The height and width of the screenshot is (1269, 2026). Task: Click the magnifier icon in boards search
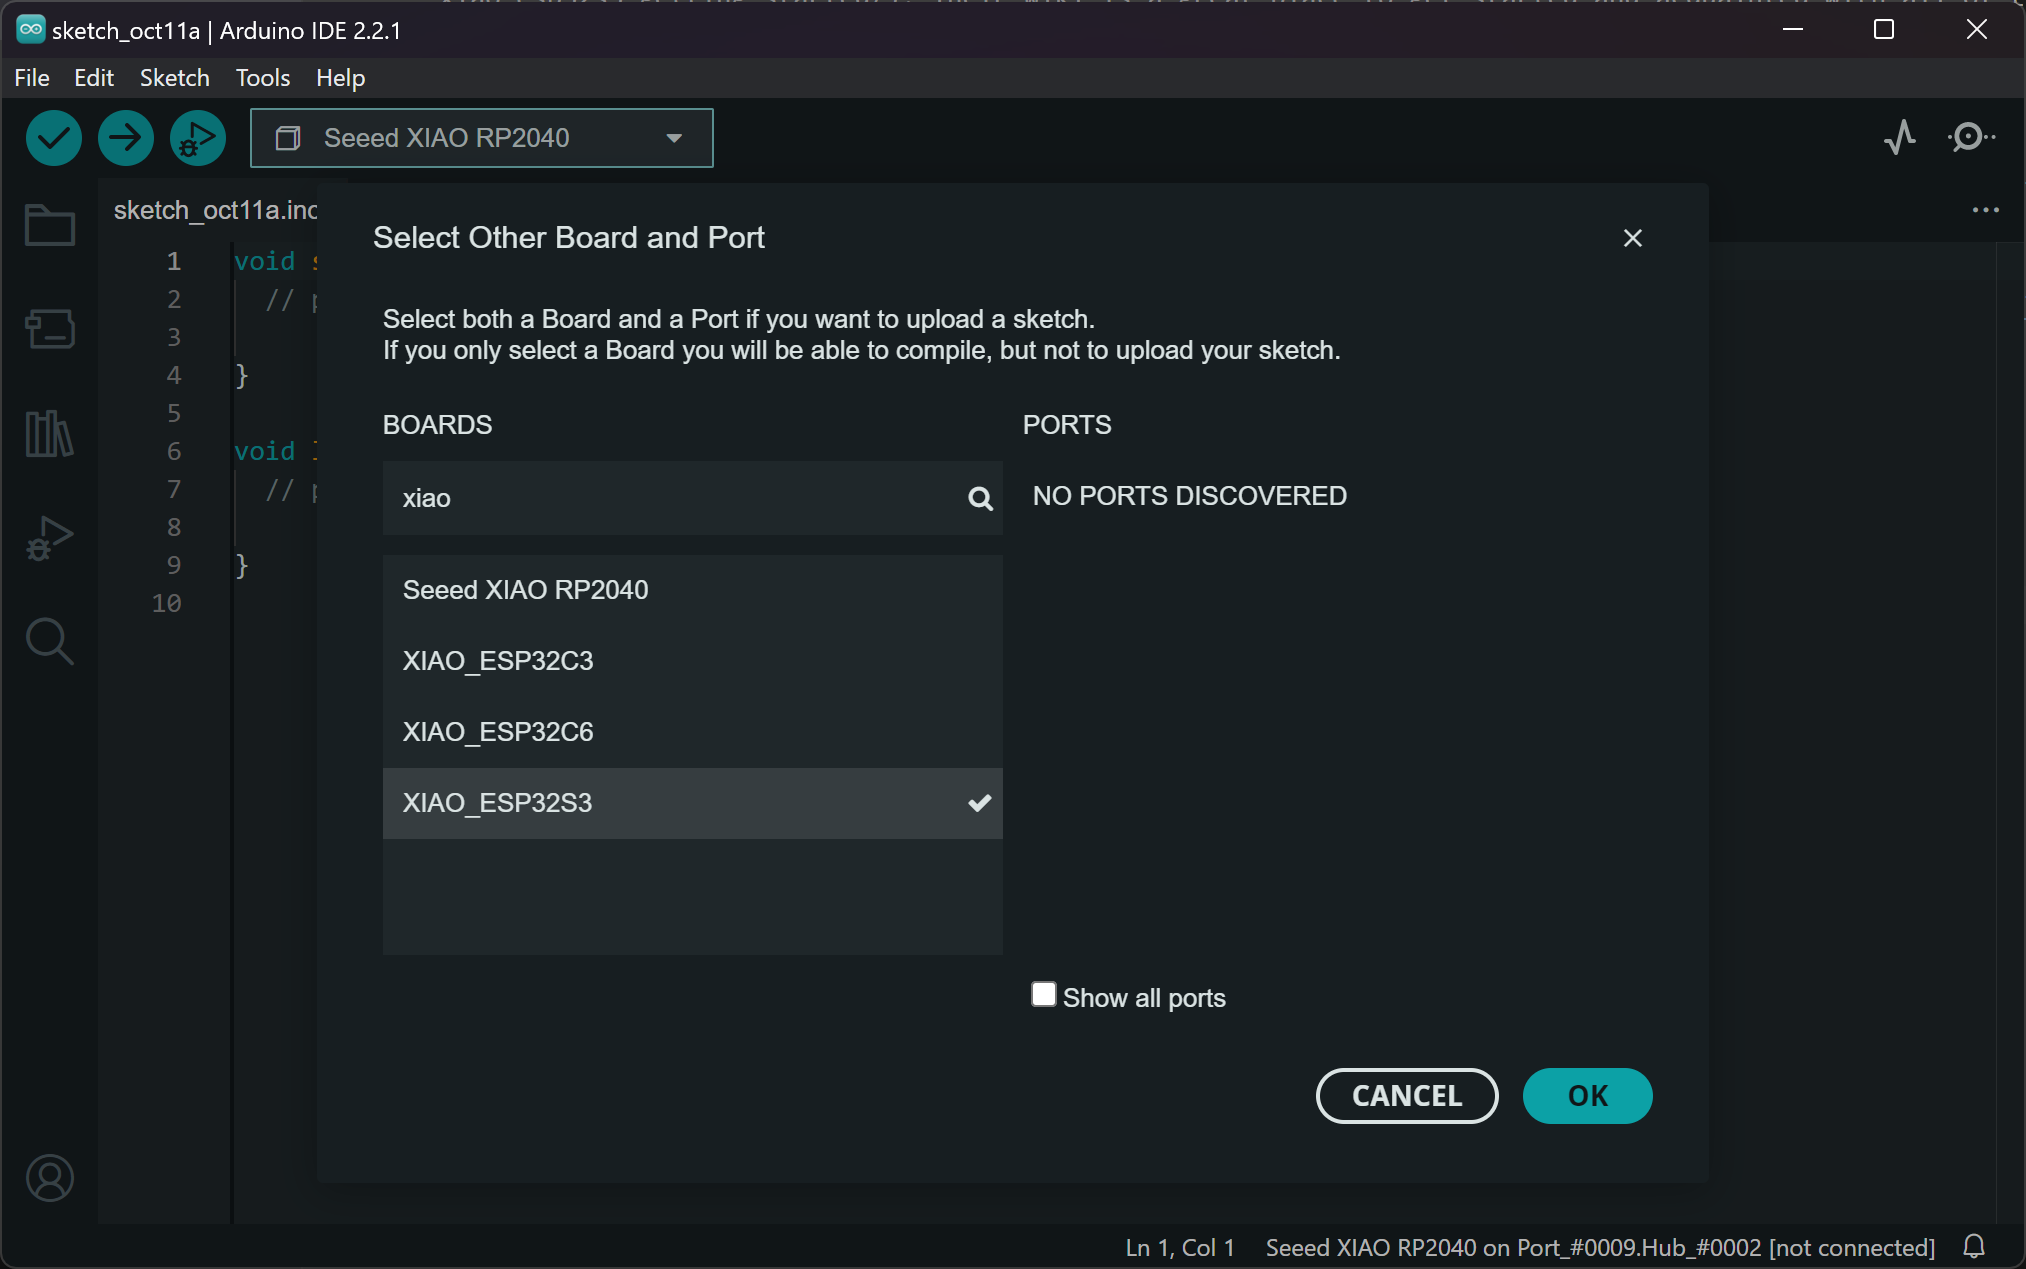coord(980,498)
